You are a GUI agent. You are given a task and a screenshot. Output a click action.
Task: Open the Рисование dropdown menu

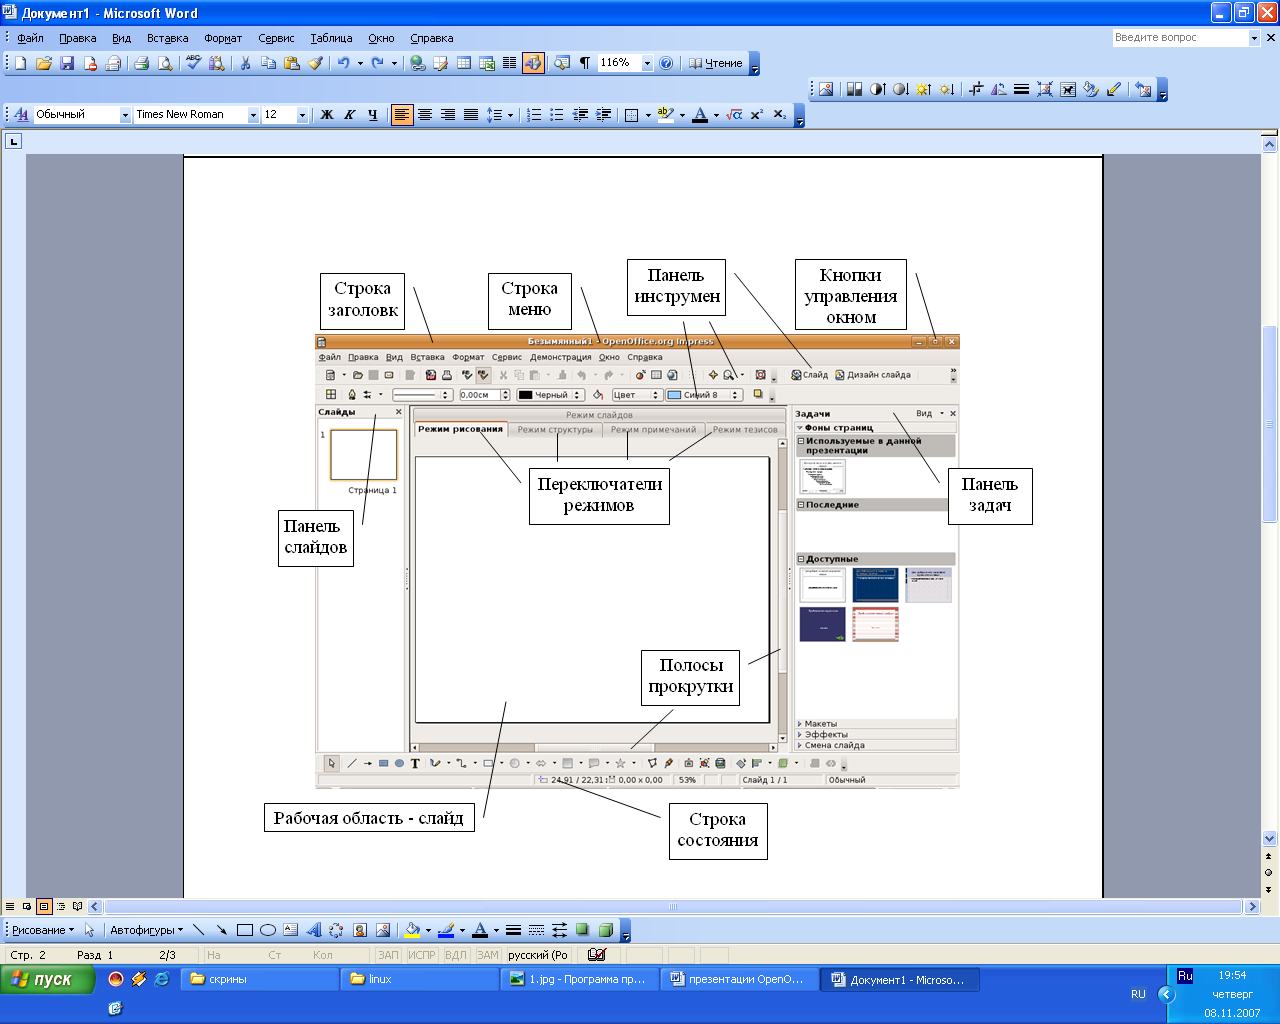click(43, 930)
